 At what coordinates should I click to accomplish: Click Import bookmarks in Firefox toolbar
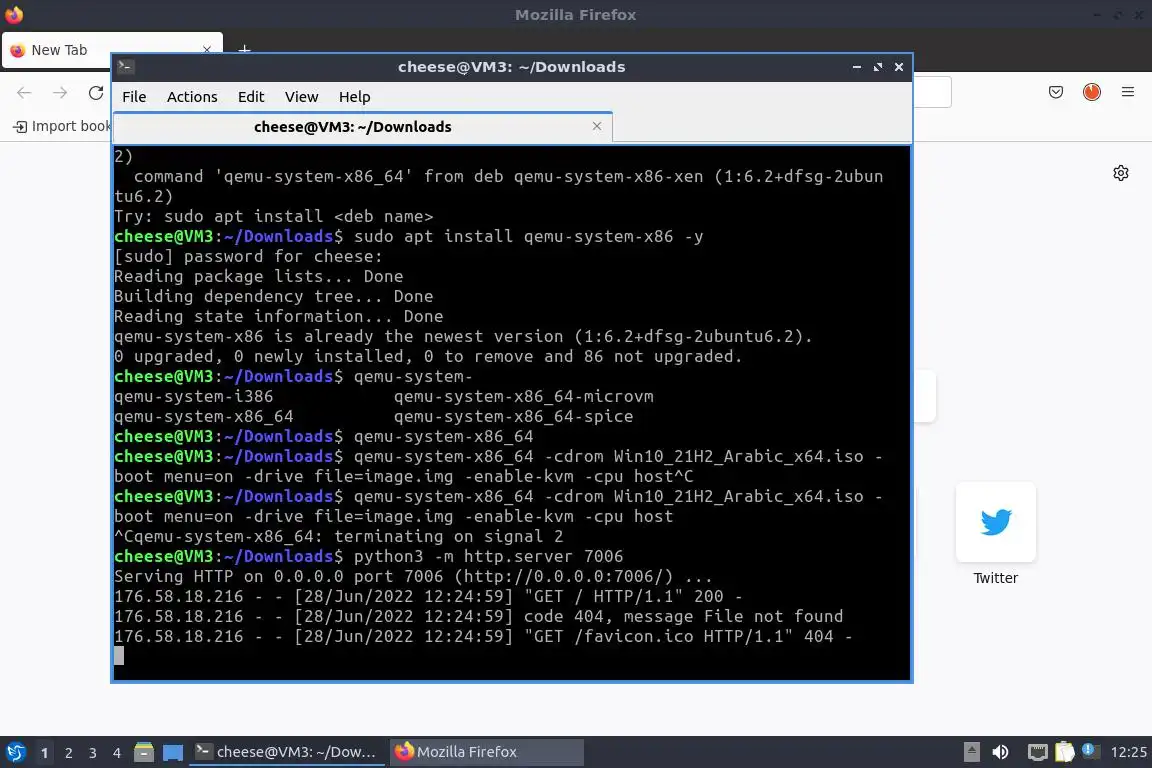[62, 126]
